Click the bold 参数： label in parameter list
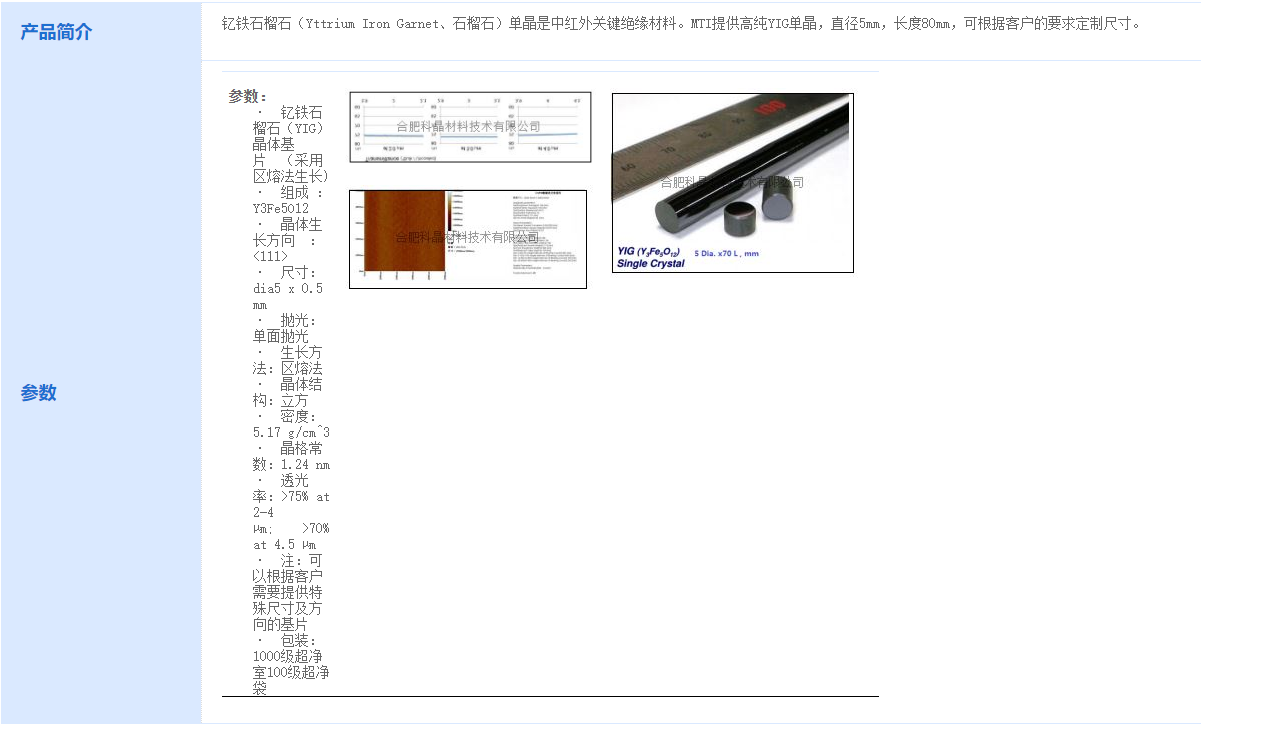This screenshot has height=730, width=1273. click(248, 96)
